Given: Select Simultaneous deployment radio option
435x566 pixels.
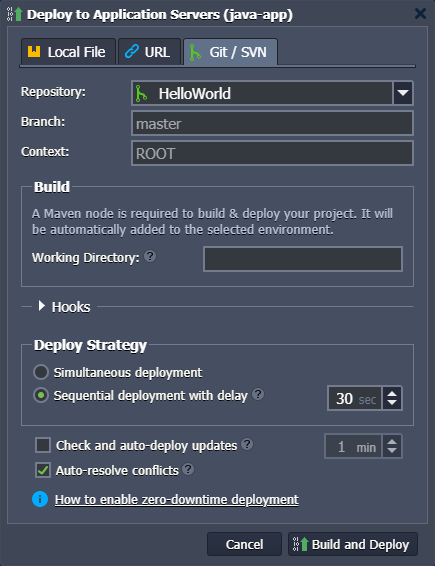Looking at the screenshot, I should pyautogui.click(x=41, y=372).
